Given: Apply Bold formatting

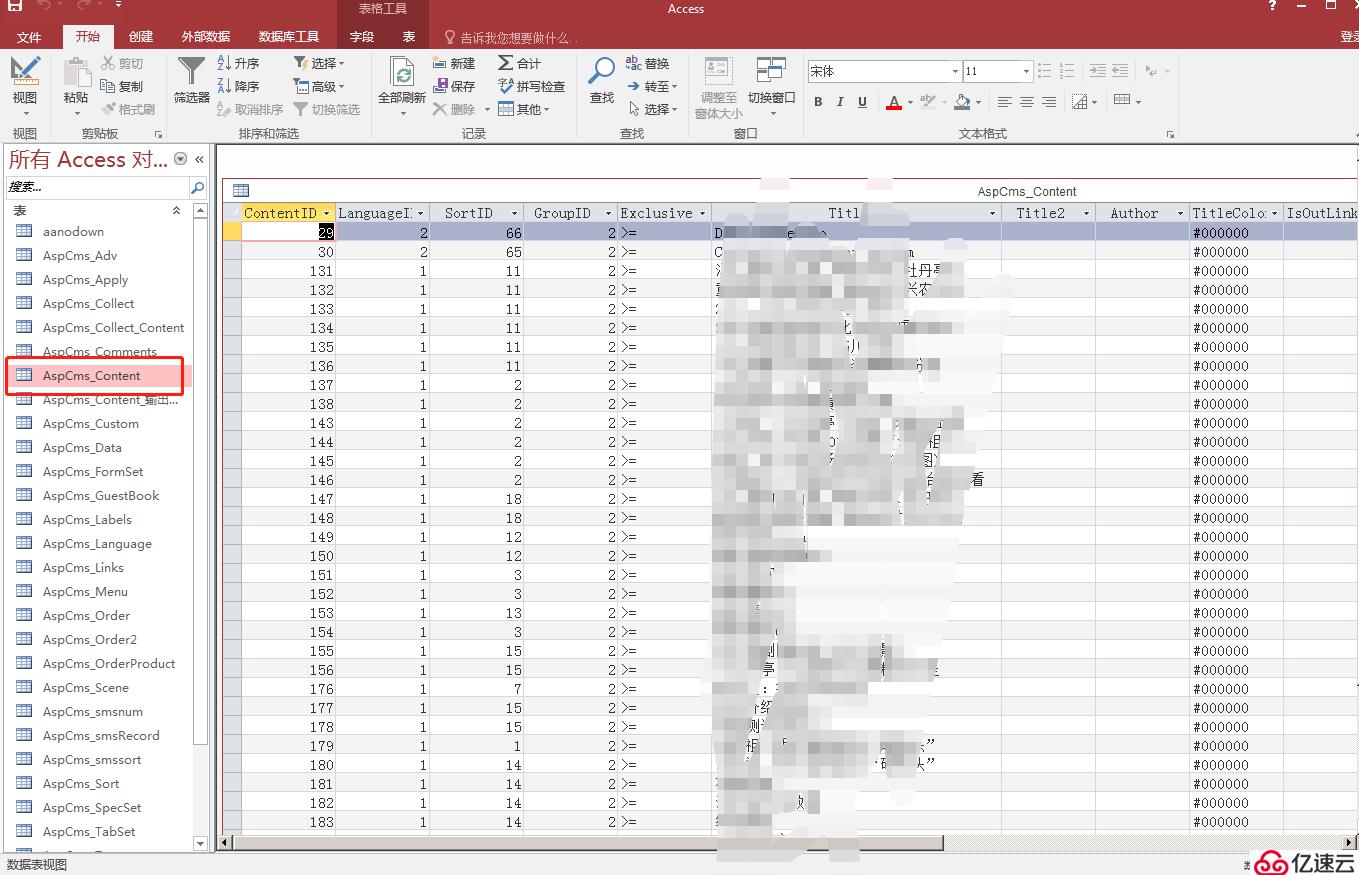Looking at the screenshot, I should click(818, 102).
